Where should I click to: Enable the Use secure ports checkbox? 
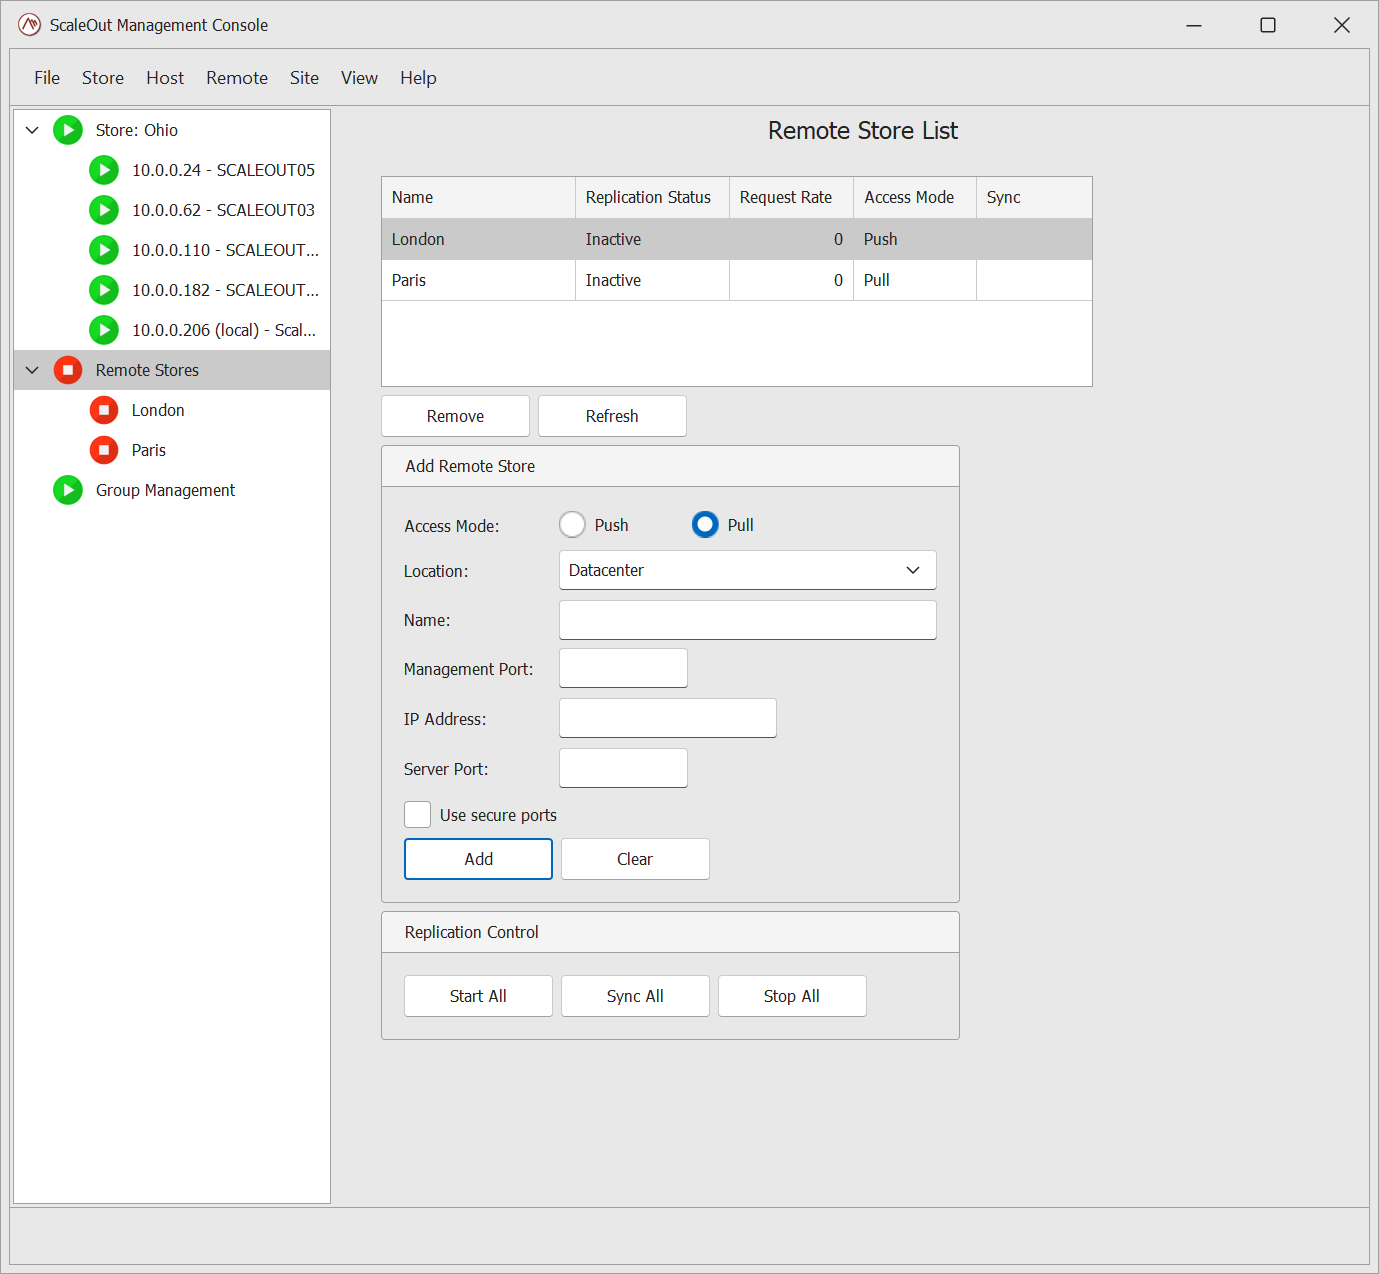click(418, 815)
